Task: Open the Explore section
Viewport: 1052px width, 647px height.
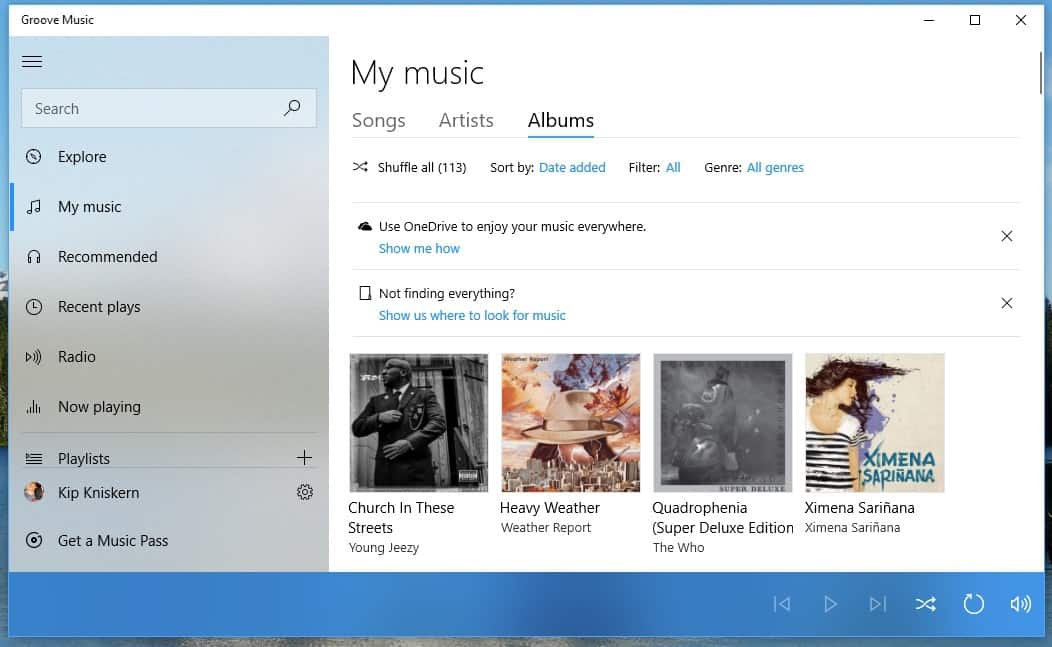Action: pos(169,156)
